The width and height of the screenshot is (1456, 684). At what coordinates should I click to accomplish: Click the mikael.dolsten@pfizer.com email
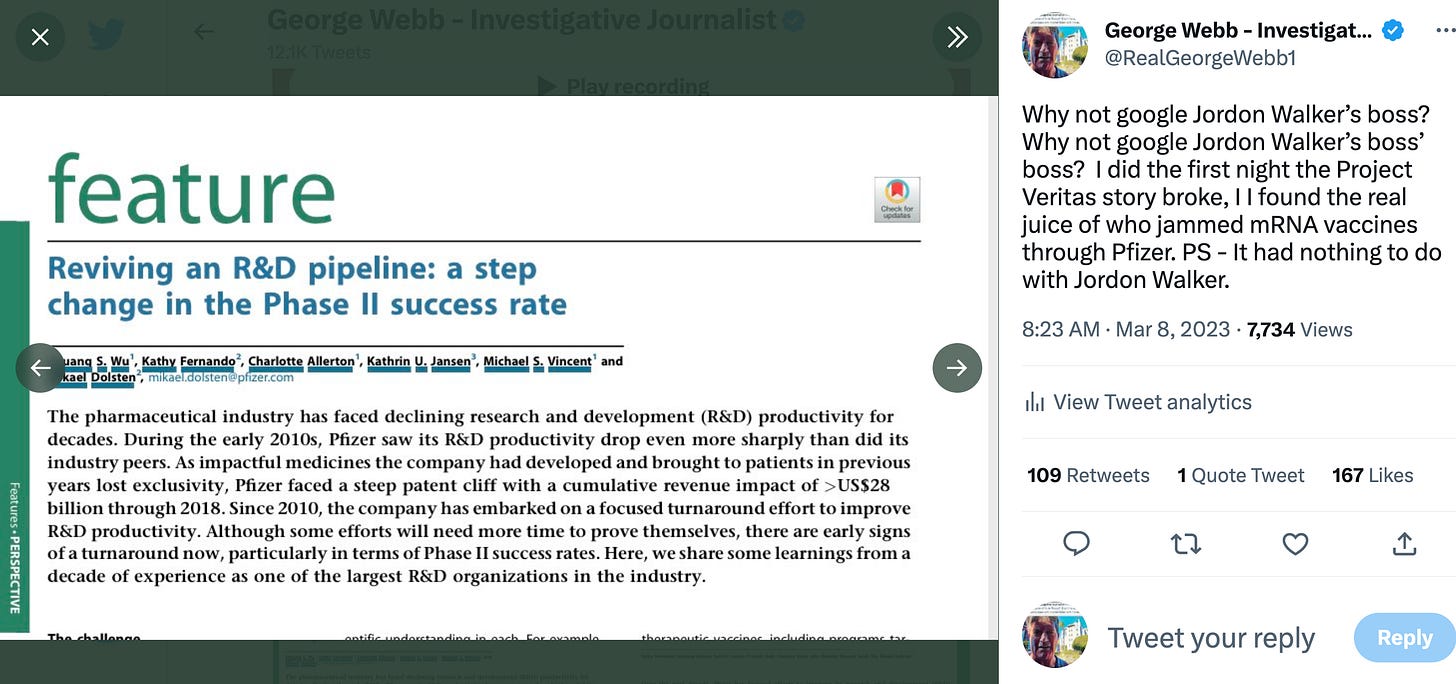click(221, 378)
